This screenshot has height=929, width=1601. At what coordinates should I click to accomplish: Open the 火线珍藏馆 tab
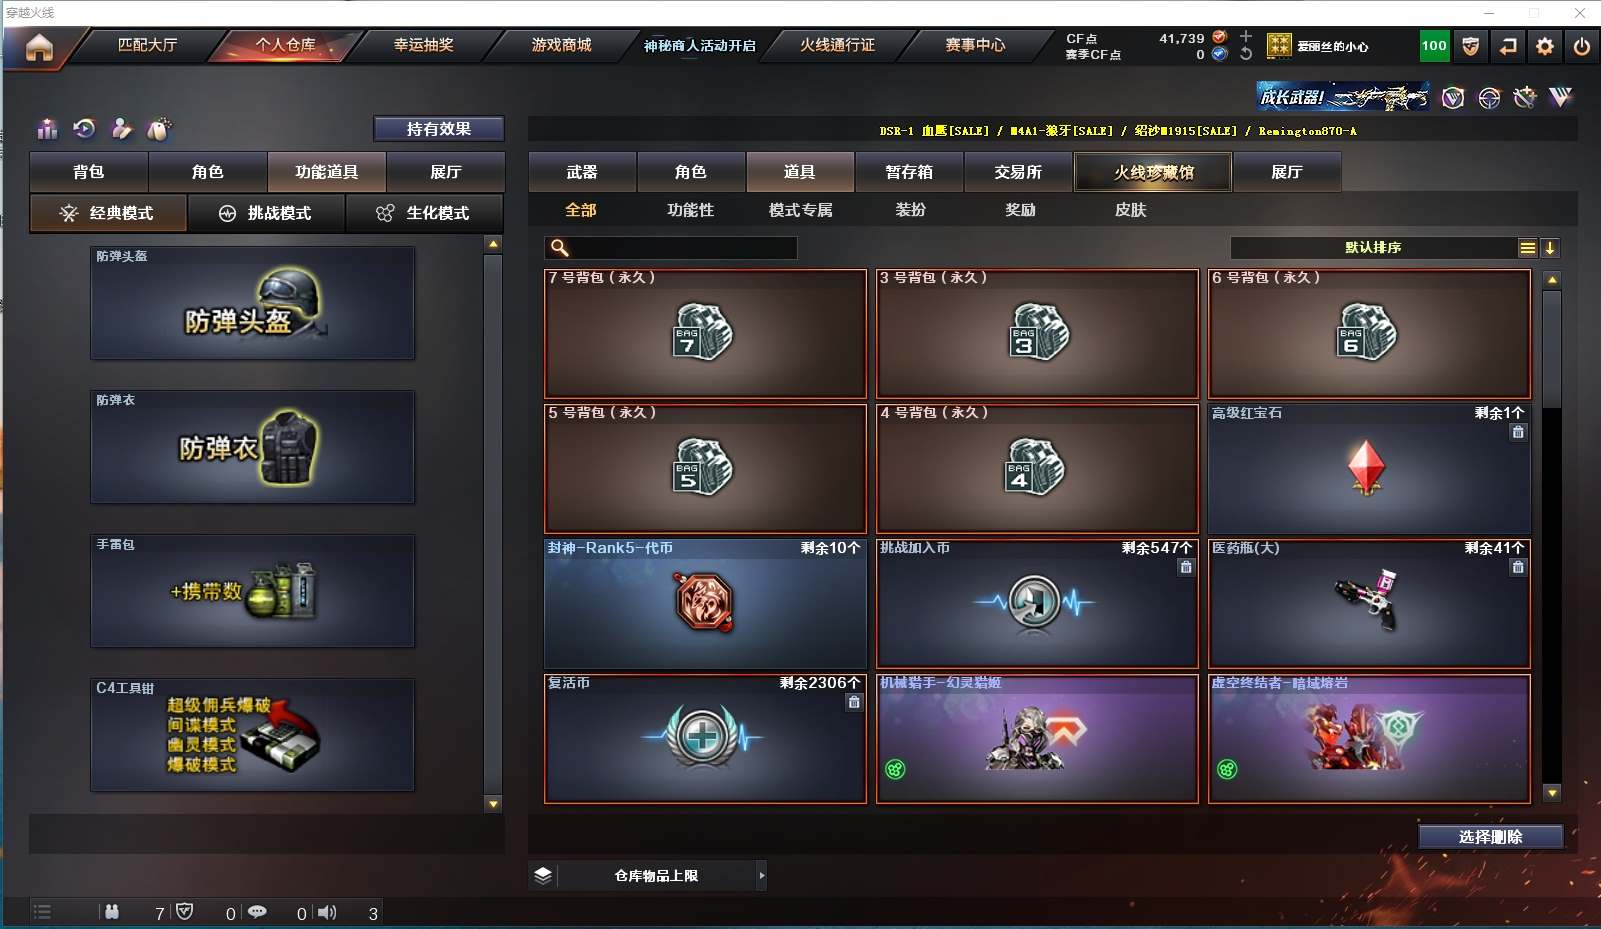tap(1154, 172)
